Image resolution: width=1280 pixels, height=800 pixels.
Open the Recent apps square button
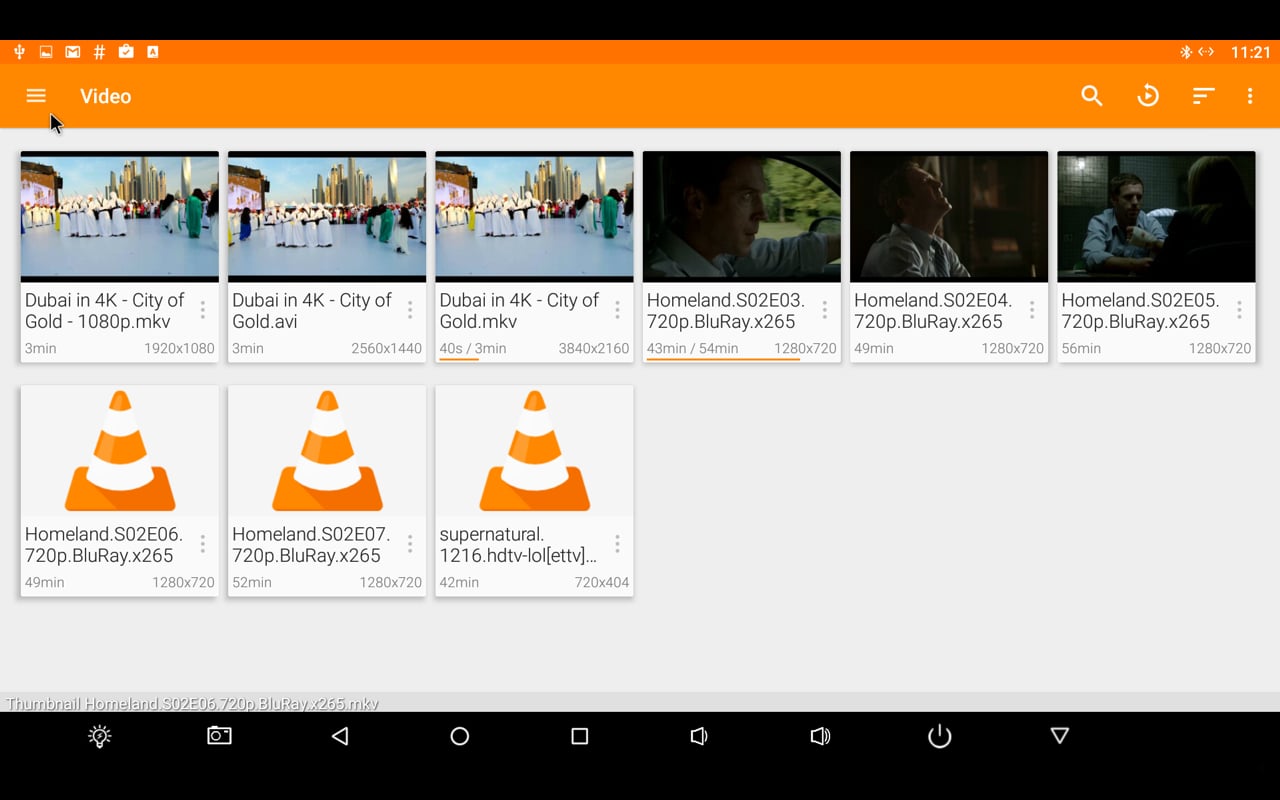(x=579, y=736)
